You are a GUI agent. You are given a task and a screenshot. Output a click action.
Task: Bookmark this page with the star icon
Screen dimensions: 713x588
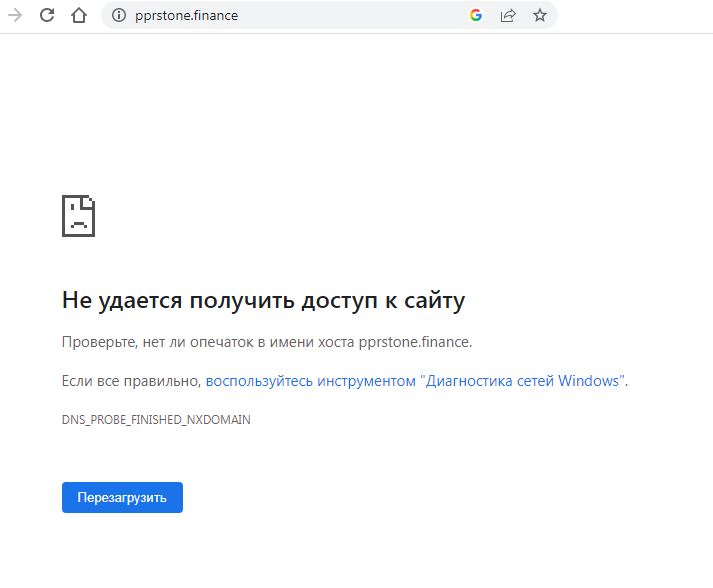click(540, 15)
